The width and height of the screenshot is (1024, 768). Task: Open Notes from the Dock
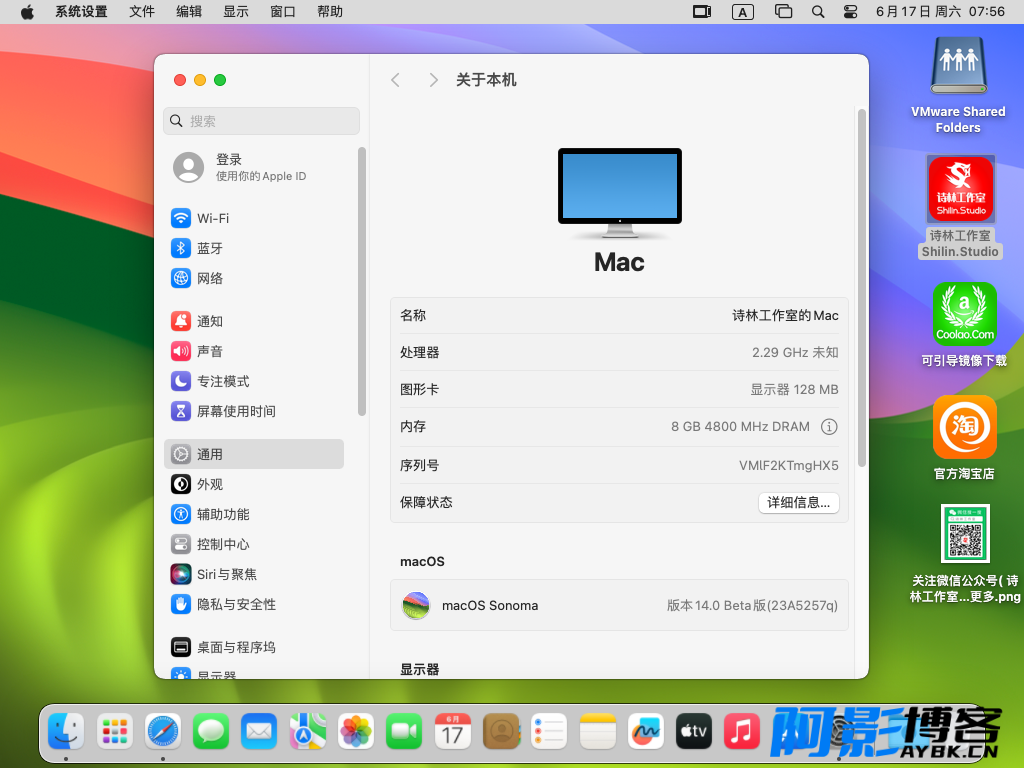pos(598,731)
